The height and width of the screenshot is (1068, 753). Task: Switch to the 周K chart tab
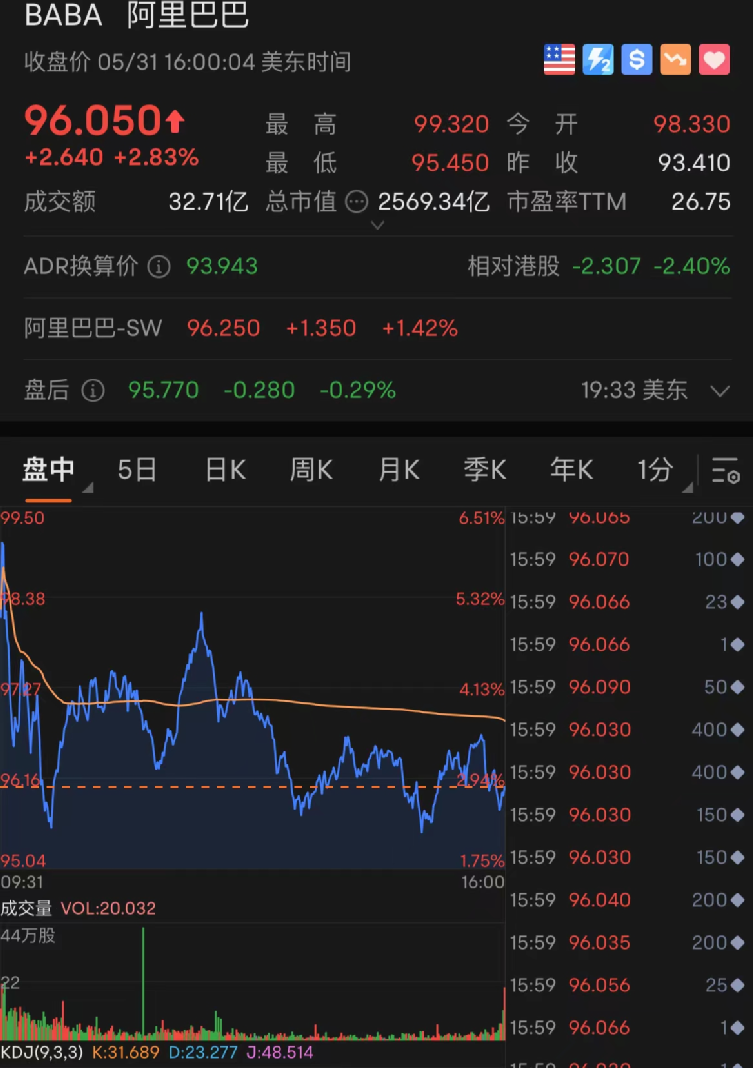pos(311,470)
